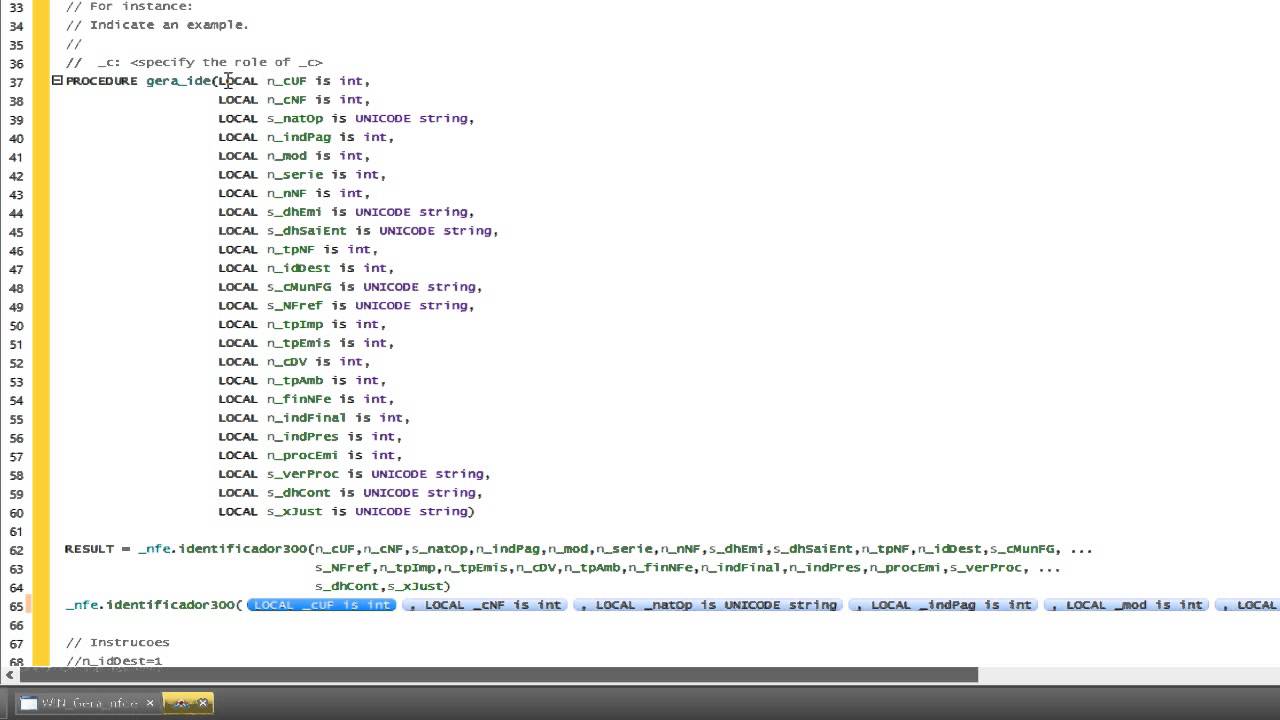Click _nfe.identificador300 on line 62
Image resolution: width=1280 pixels, height=720 pixels.
223,549
